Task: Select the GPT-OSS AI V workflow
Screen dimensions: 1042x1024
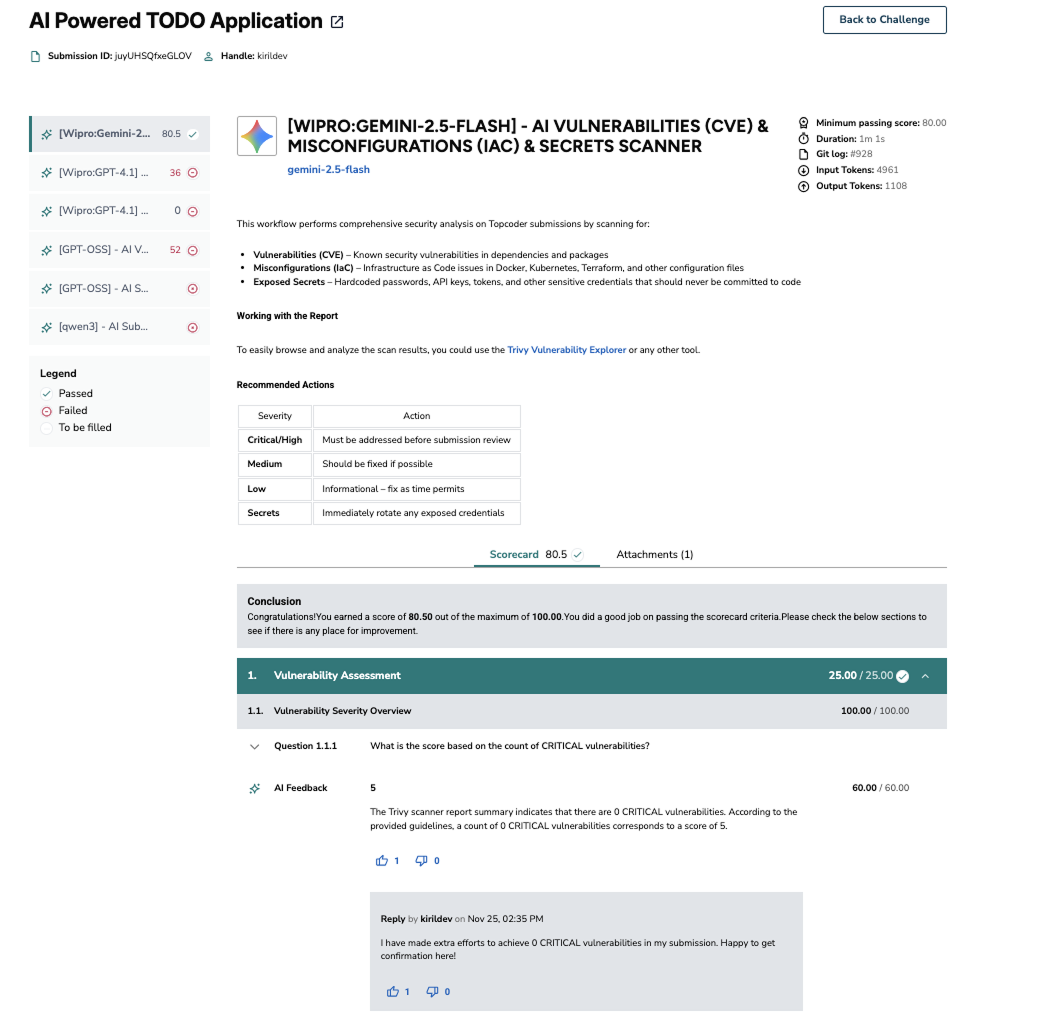Action: [120, 251]
